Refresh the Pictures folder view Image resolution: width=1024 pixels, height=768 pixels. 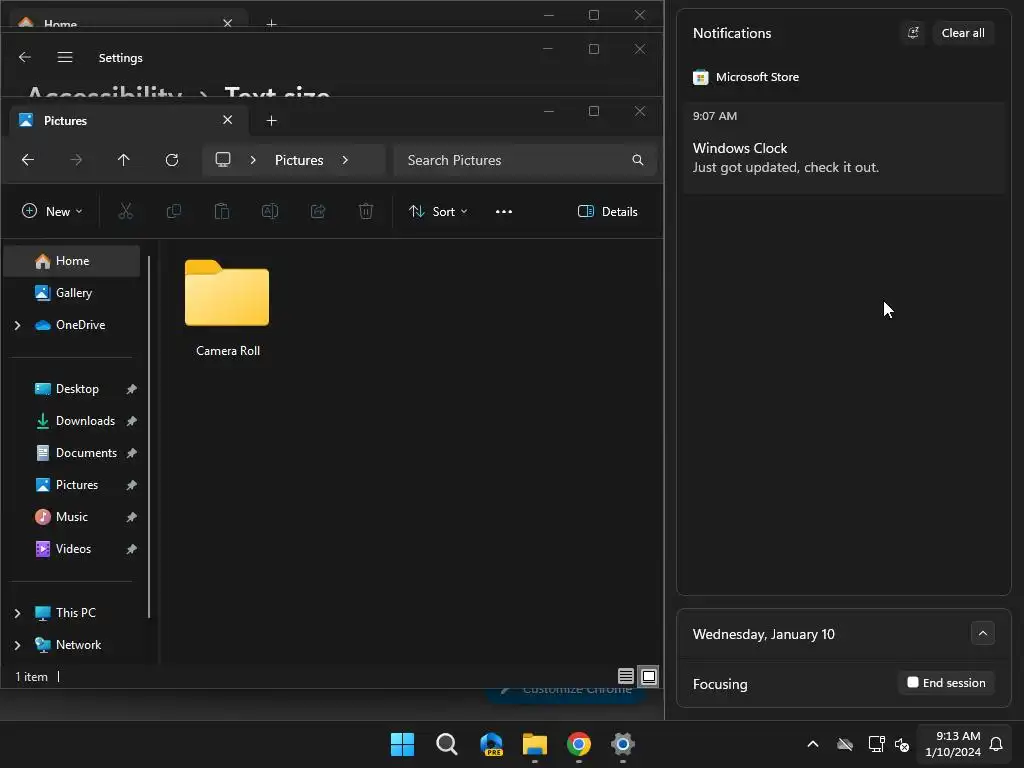pos(172,160)
